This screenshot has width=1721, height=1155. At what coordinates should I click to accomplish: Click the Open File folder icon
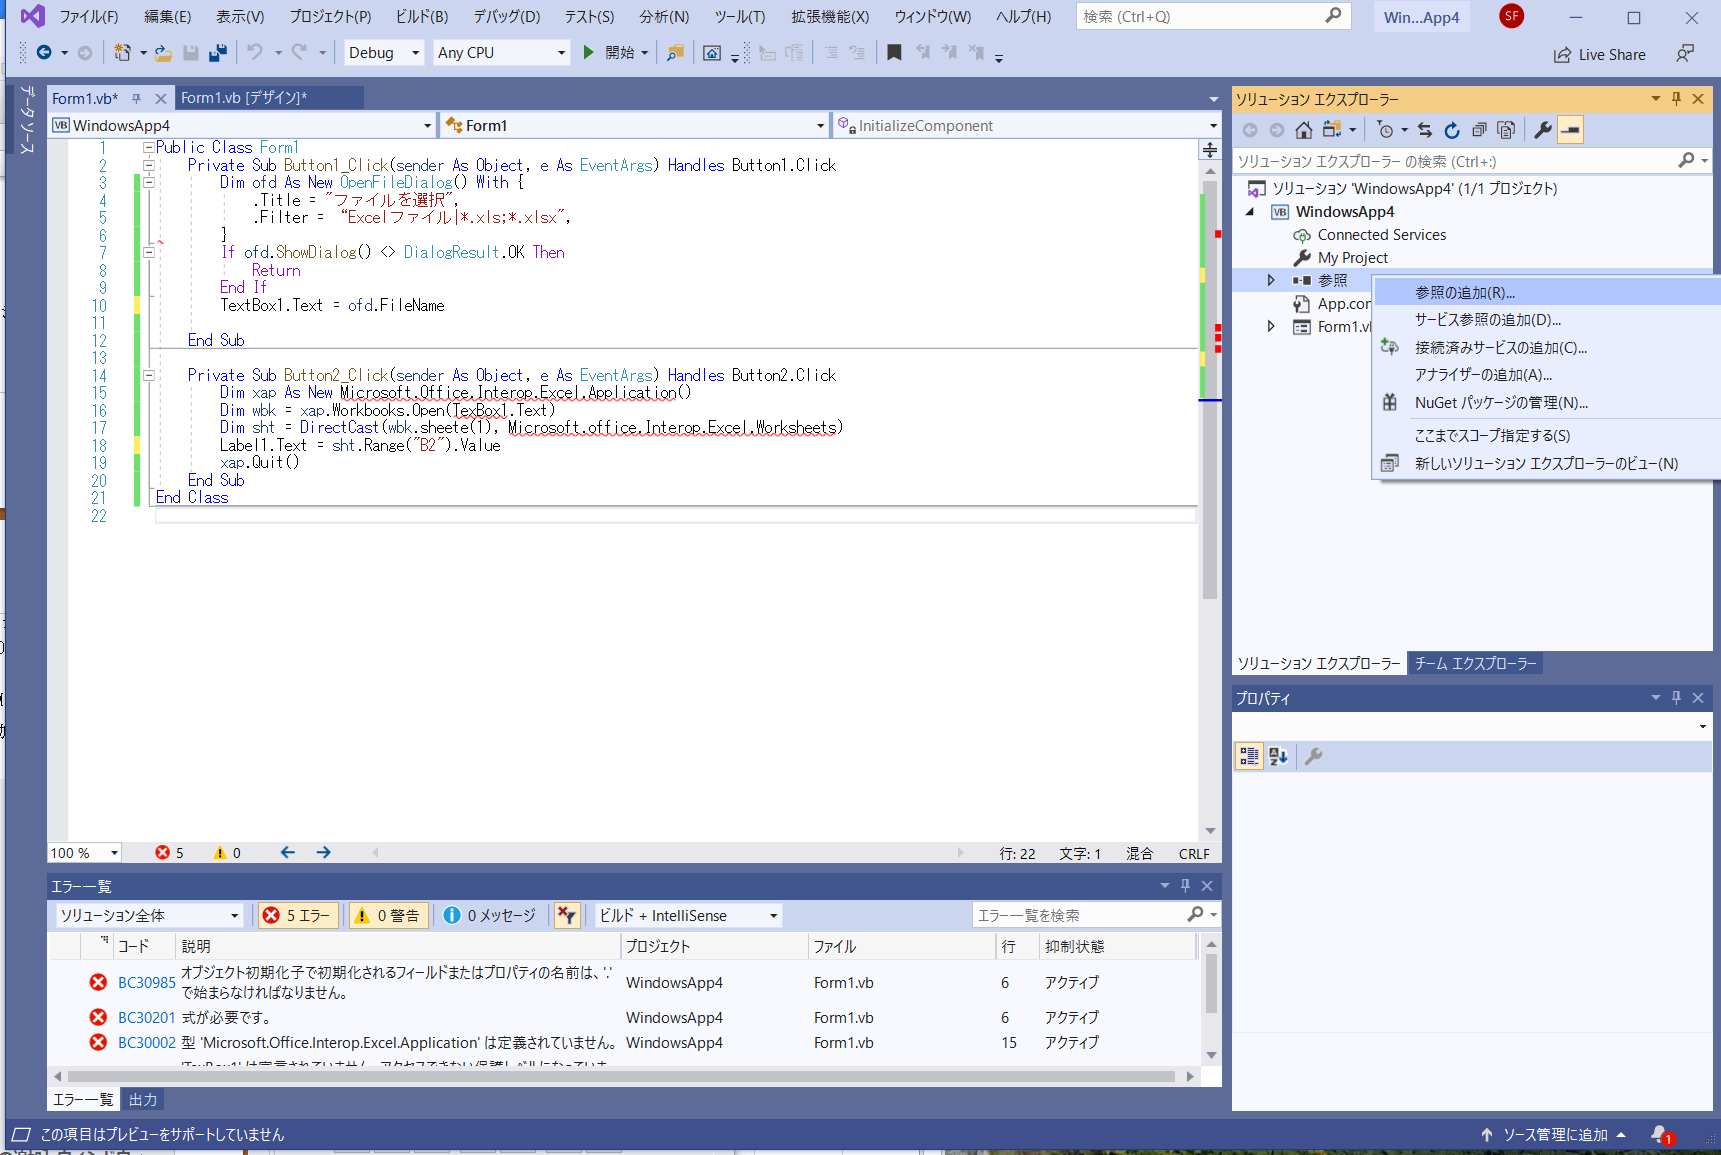coord(163,53)
